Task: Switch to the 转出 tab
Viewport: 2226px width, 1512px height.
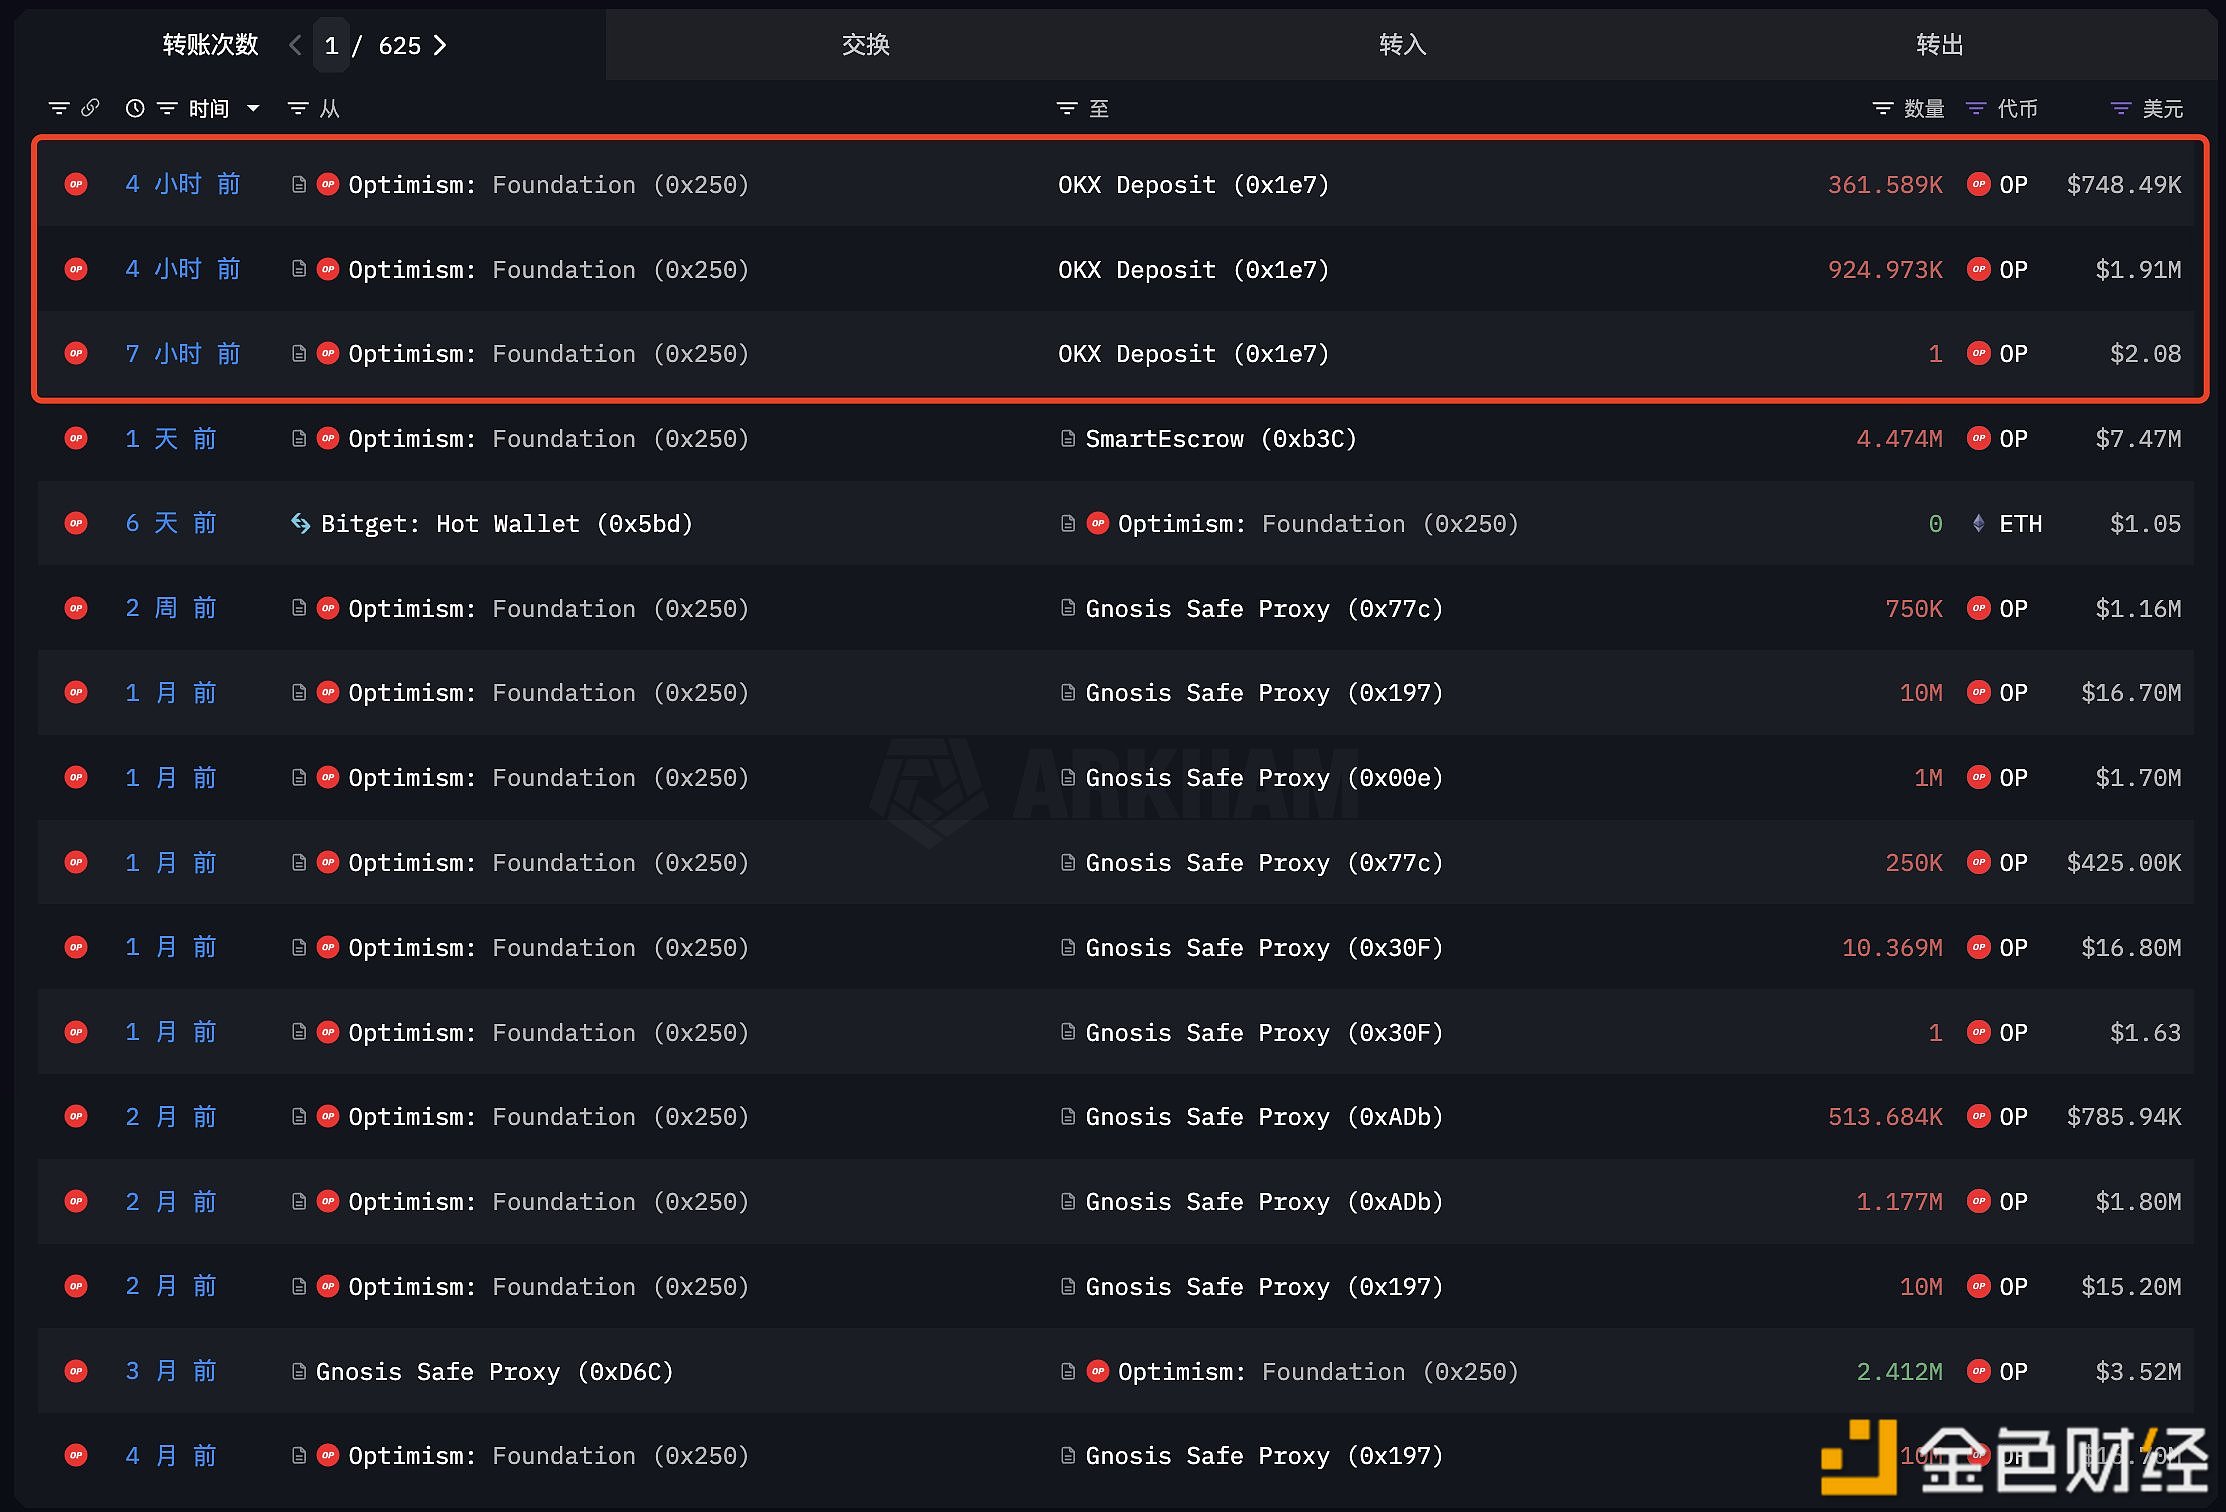Action: (x=1940, y=45)
